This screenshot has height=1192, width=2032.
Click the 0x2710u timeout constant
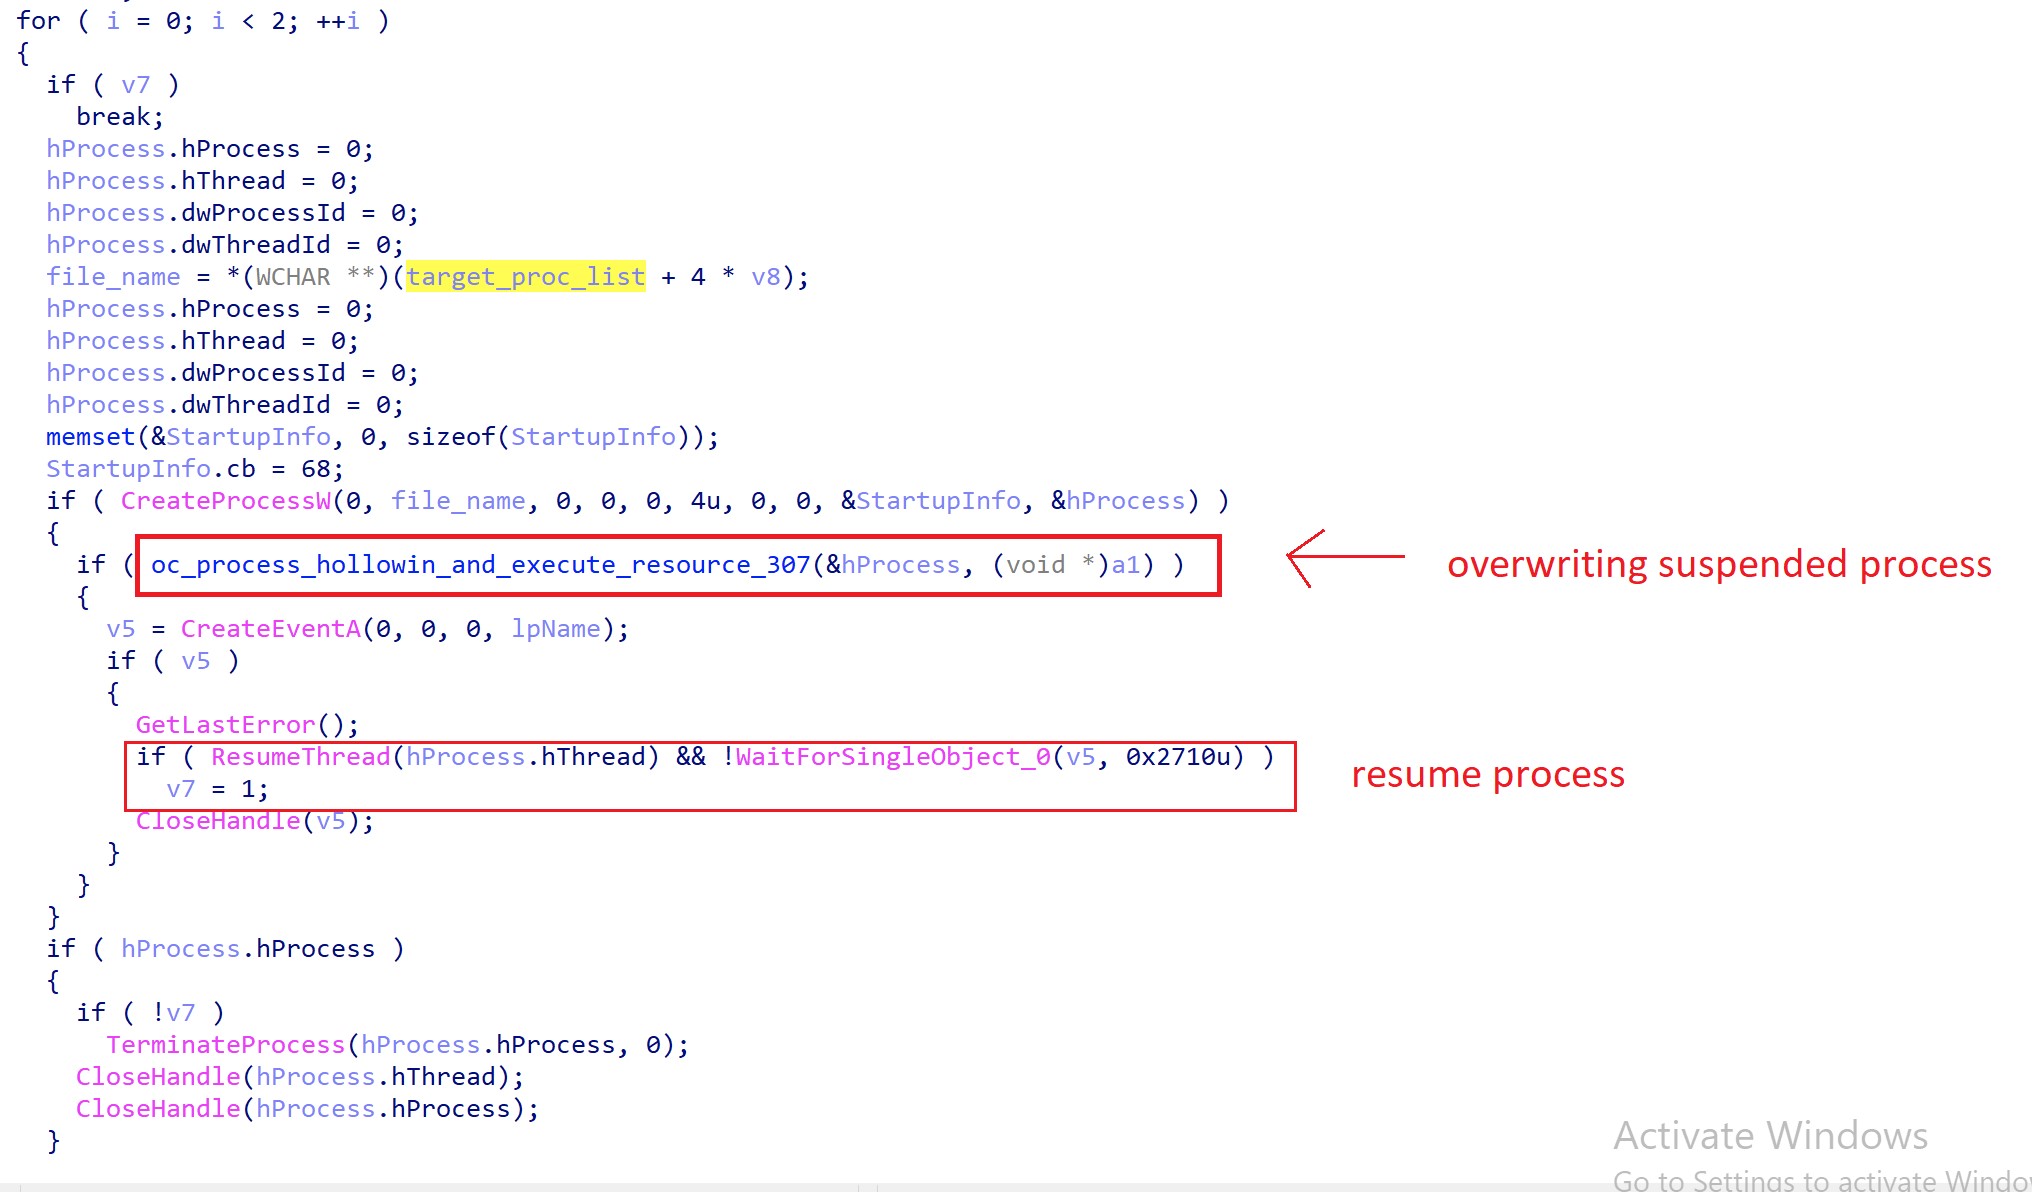coord(1178,757)
